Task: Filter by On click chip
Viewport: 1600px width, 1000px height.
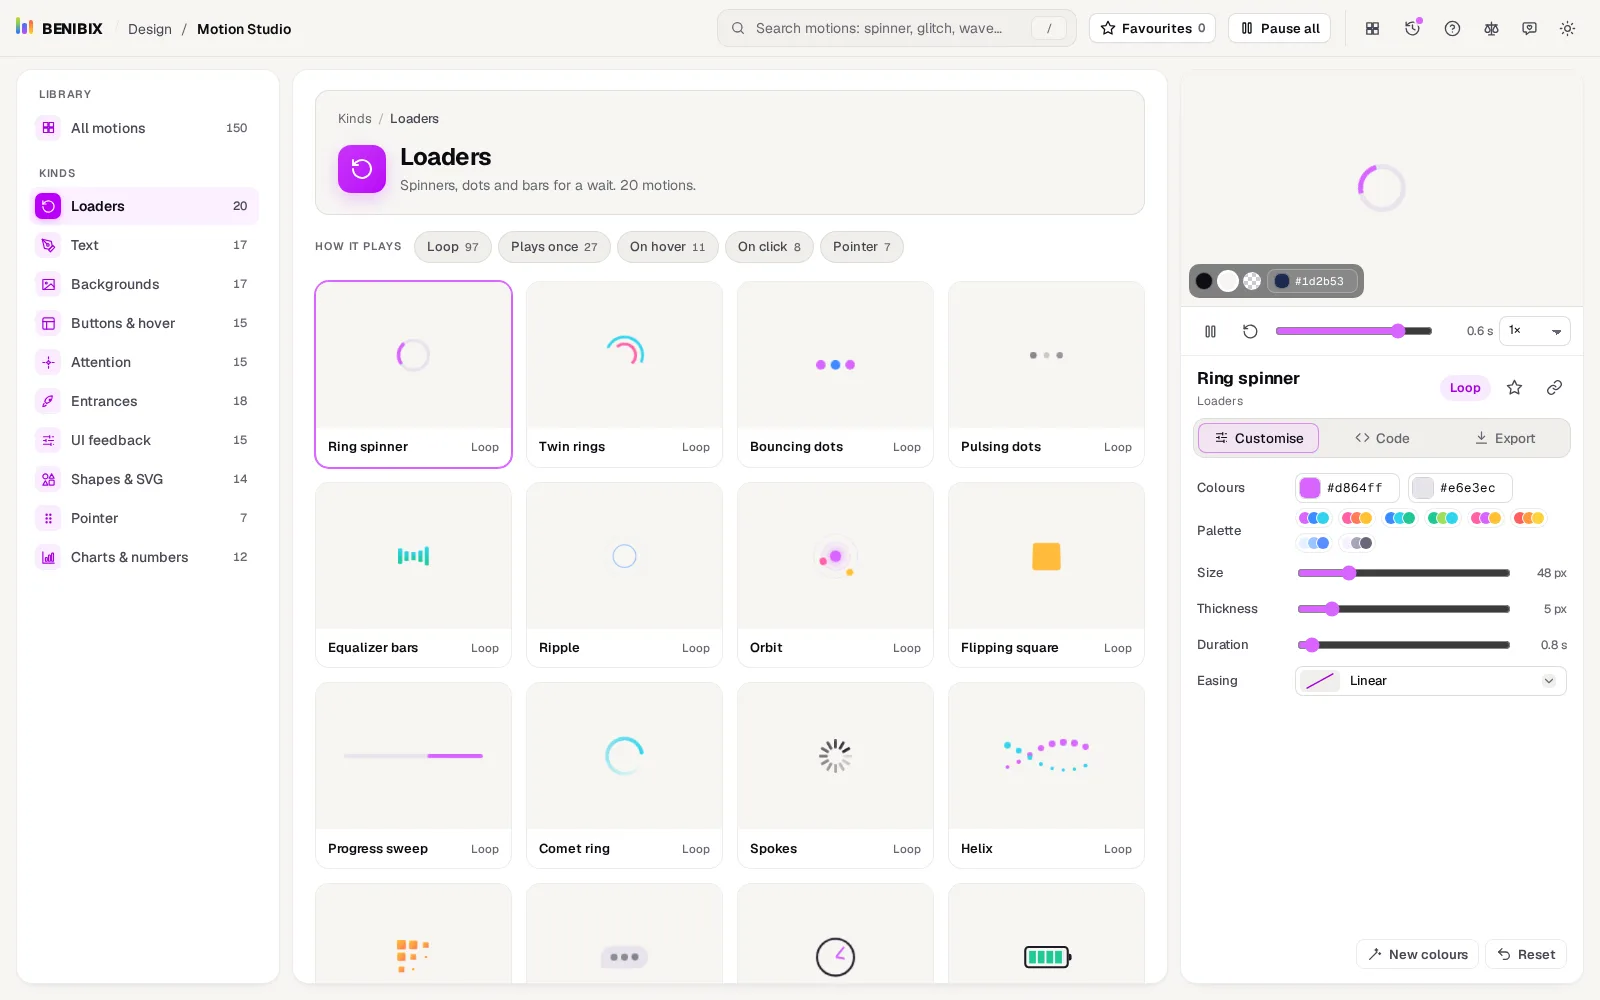Action: point(769,247)
